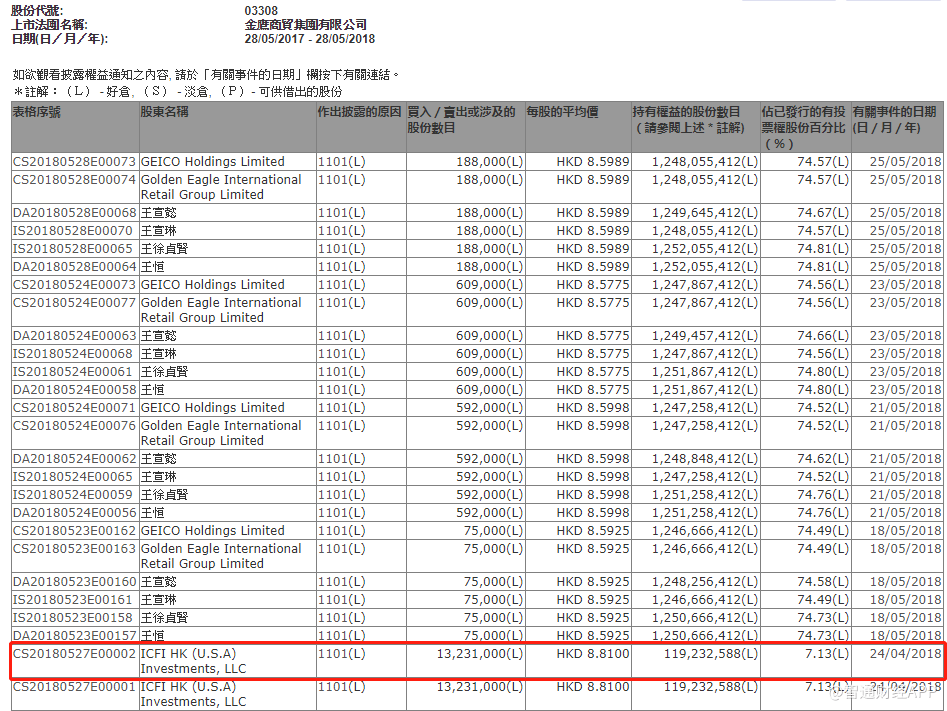This screenshot has height=711, width=947.
Task: Select form serial number DA20180523E00157
Action: coord(74,635)
